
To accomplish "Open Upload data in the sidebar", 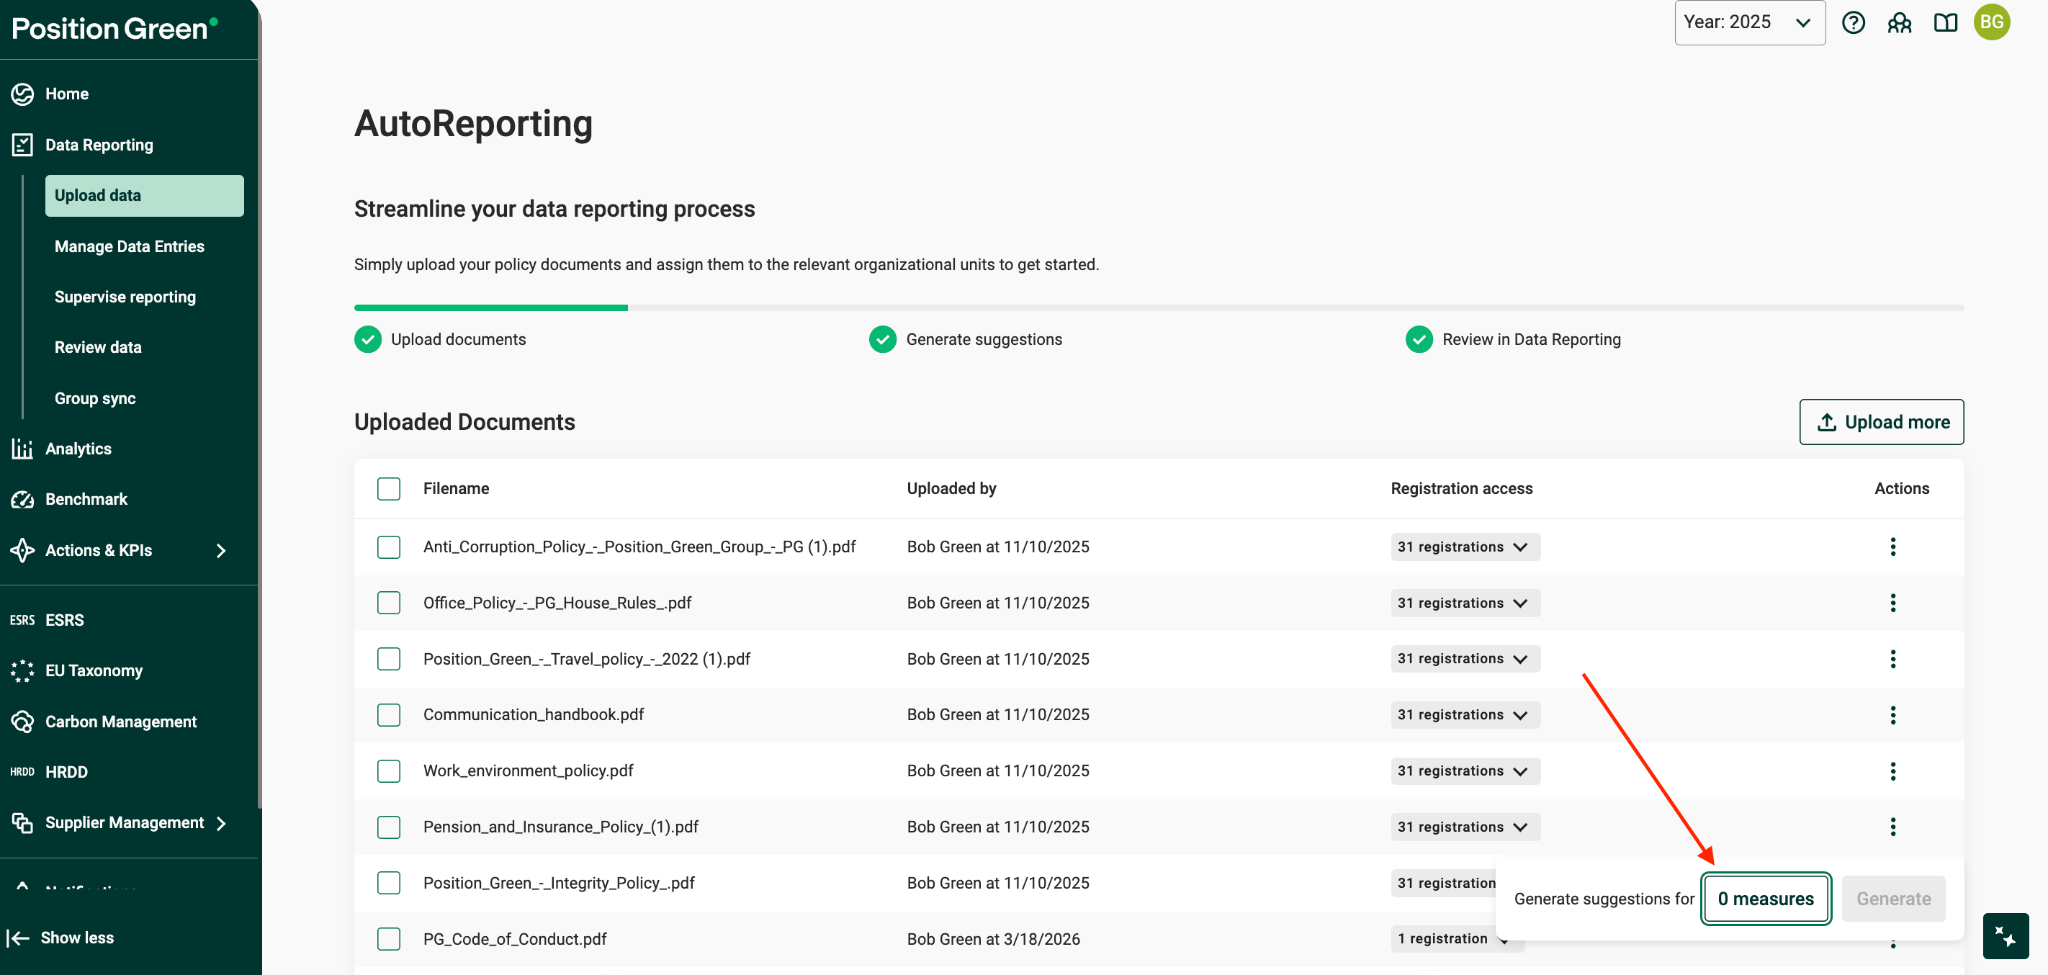I will pyautogui.click(x=144, y=196).
